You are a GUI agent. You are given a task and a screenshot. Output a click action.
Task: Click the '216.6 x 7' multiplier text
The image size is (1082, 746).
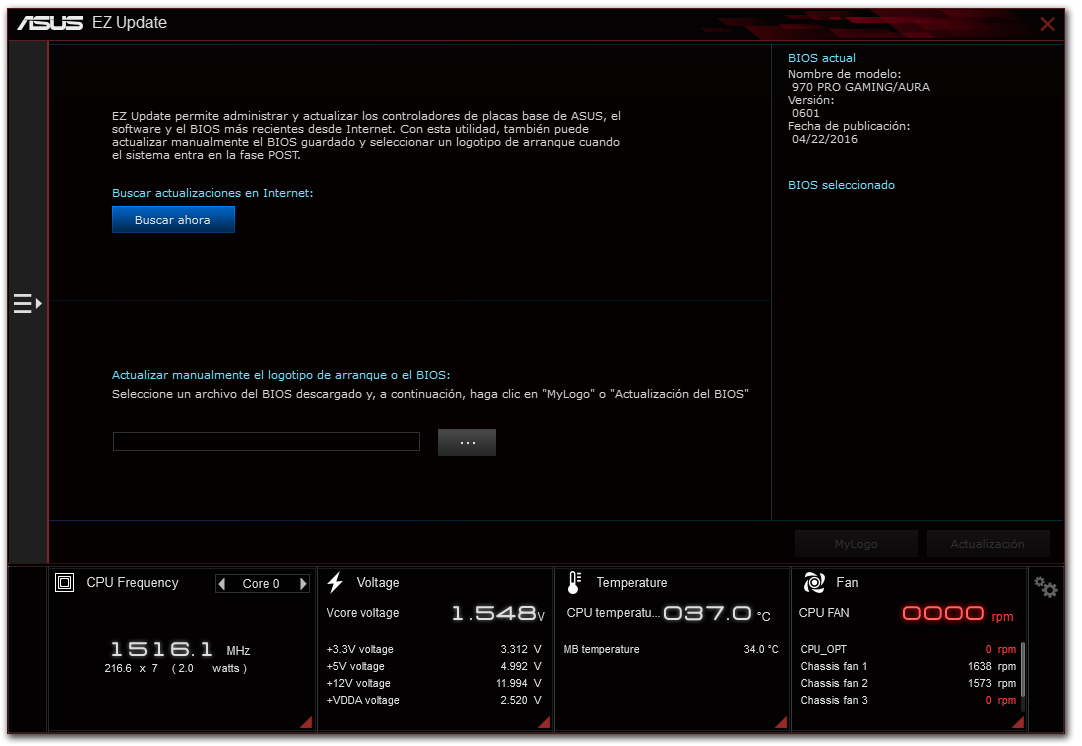tap(131, 669)
